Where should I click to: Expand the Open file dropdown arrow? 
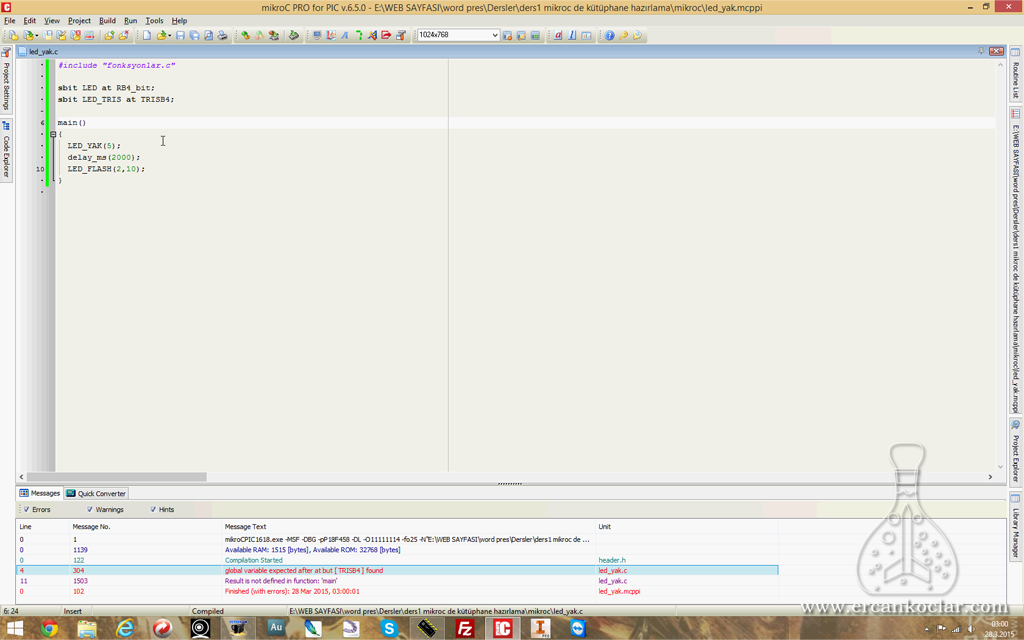[x=170, y=35]
